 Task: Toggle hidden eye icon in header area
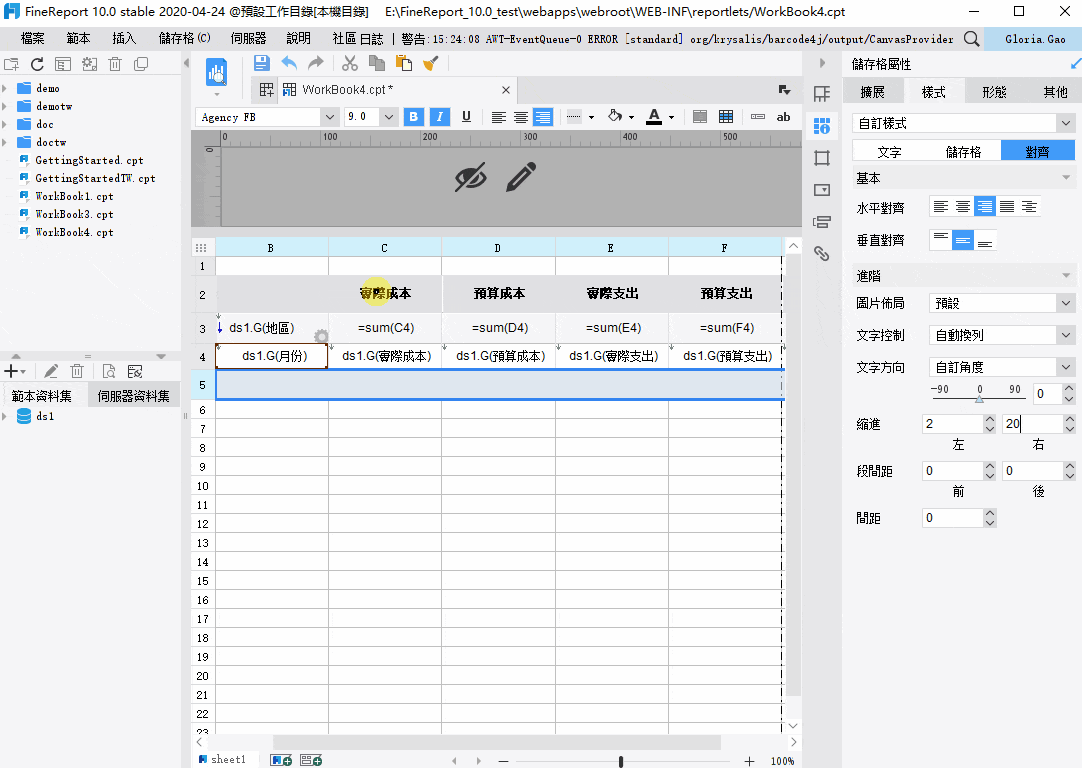coord(471,177)
